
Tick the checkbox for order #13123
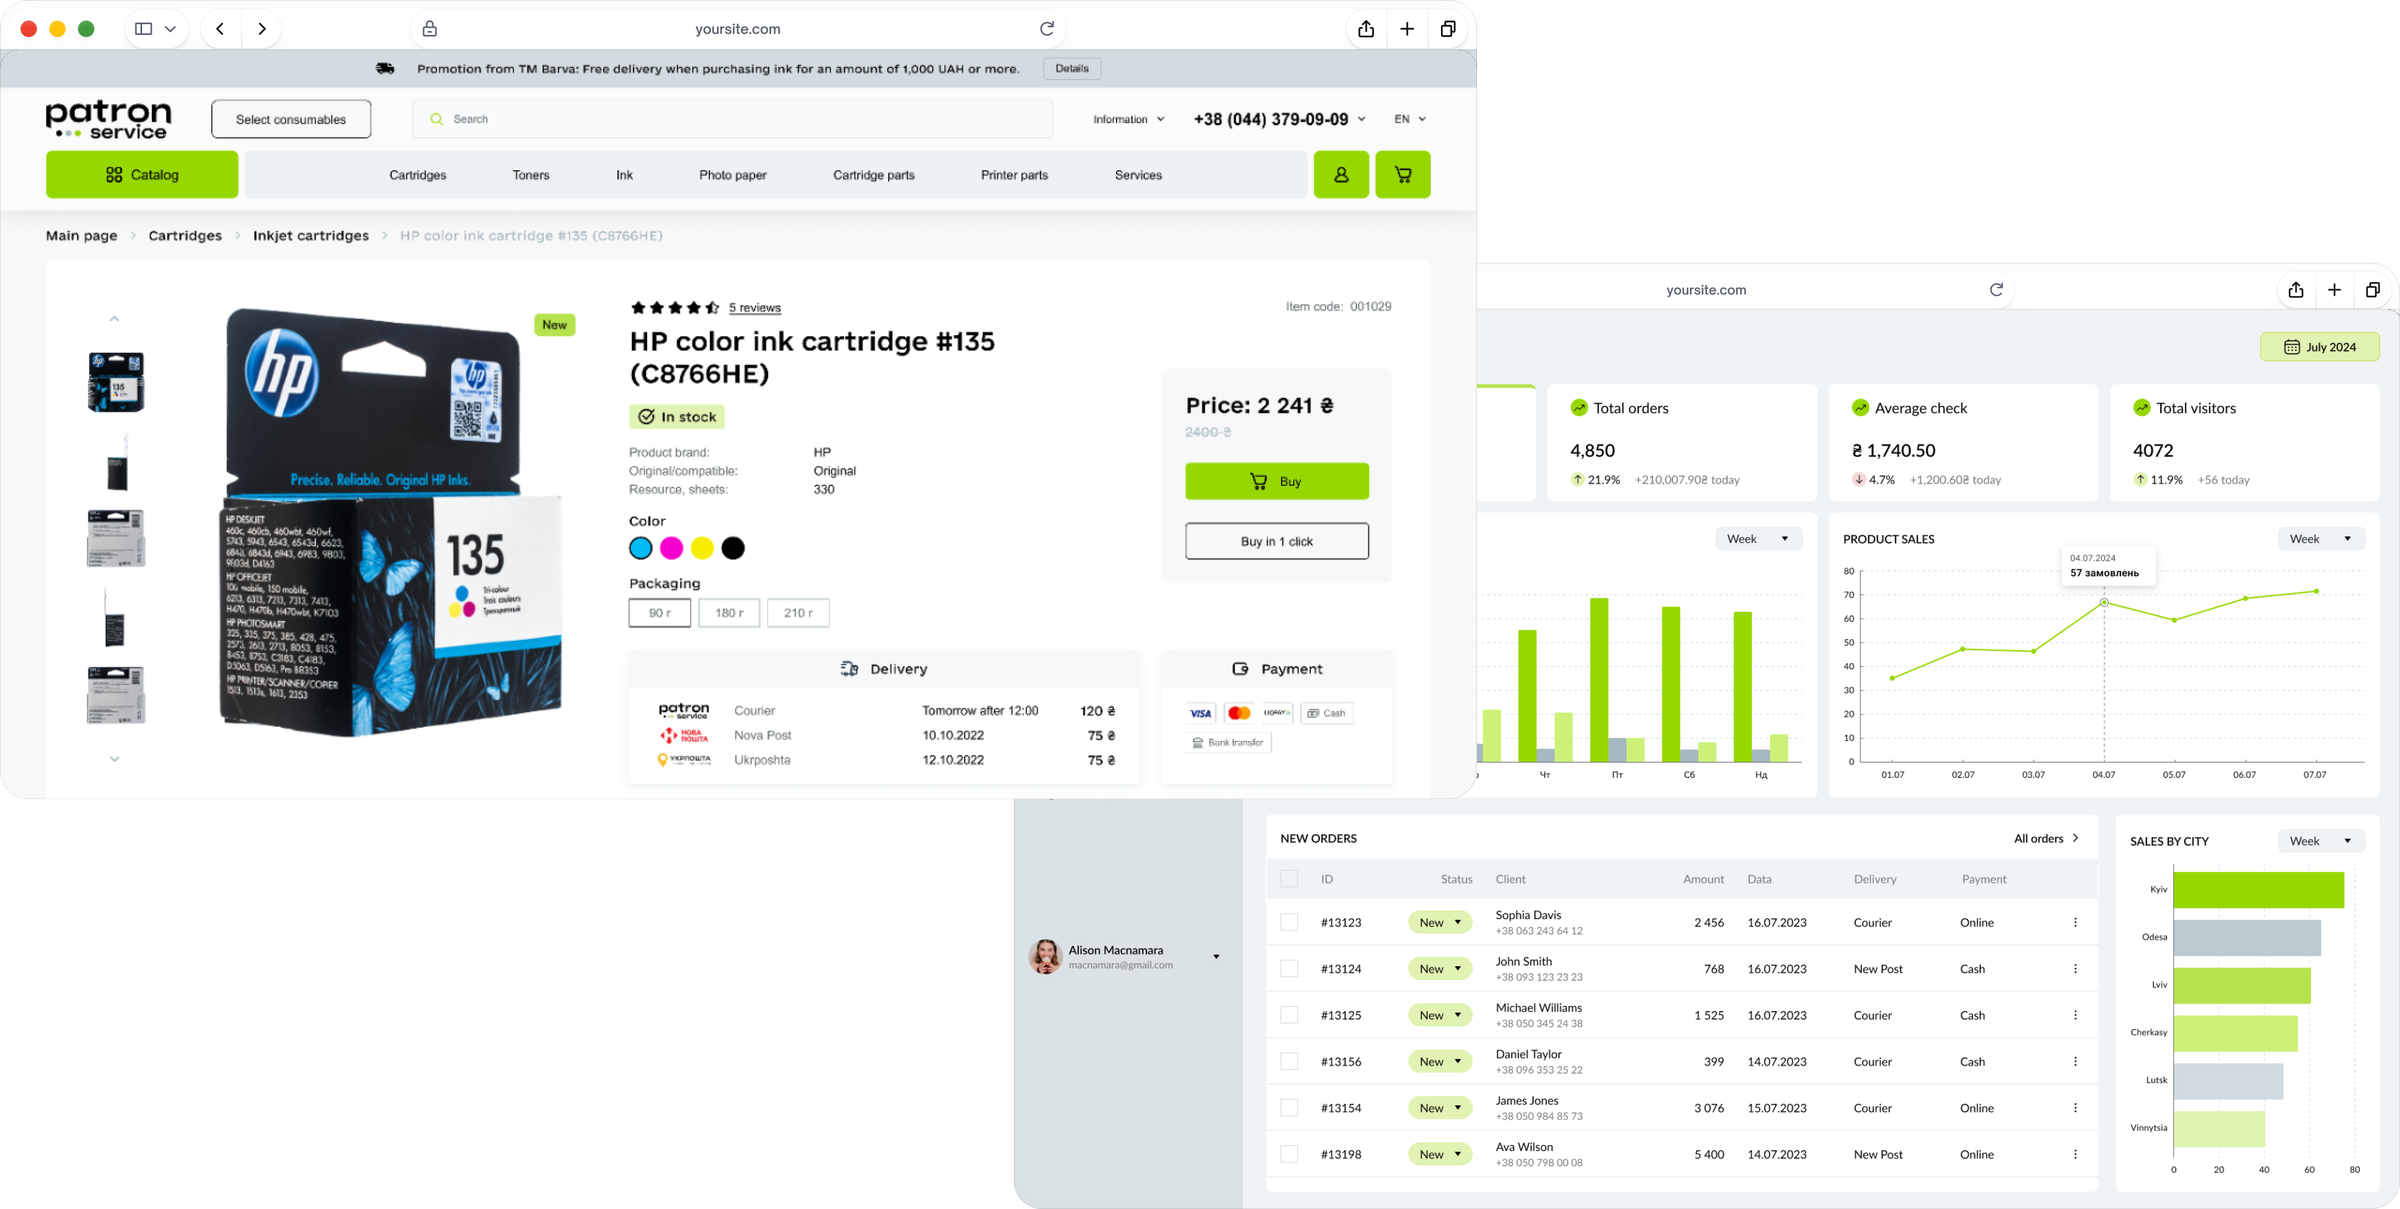pyautogui.click(x=1289, y=922)
